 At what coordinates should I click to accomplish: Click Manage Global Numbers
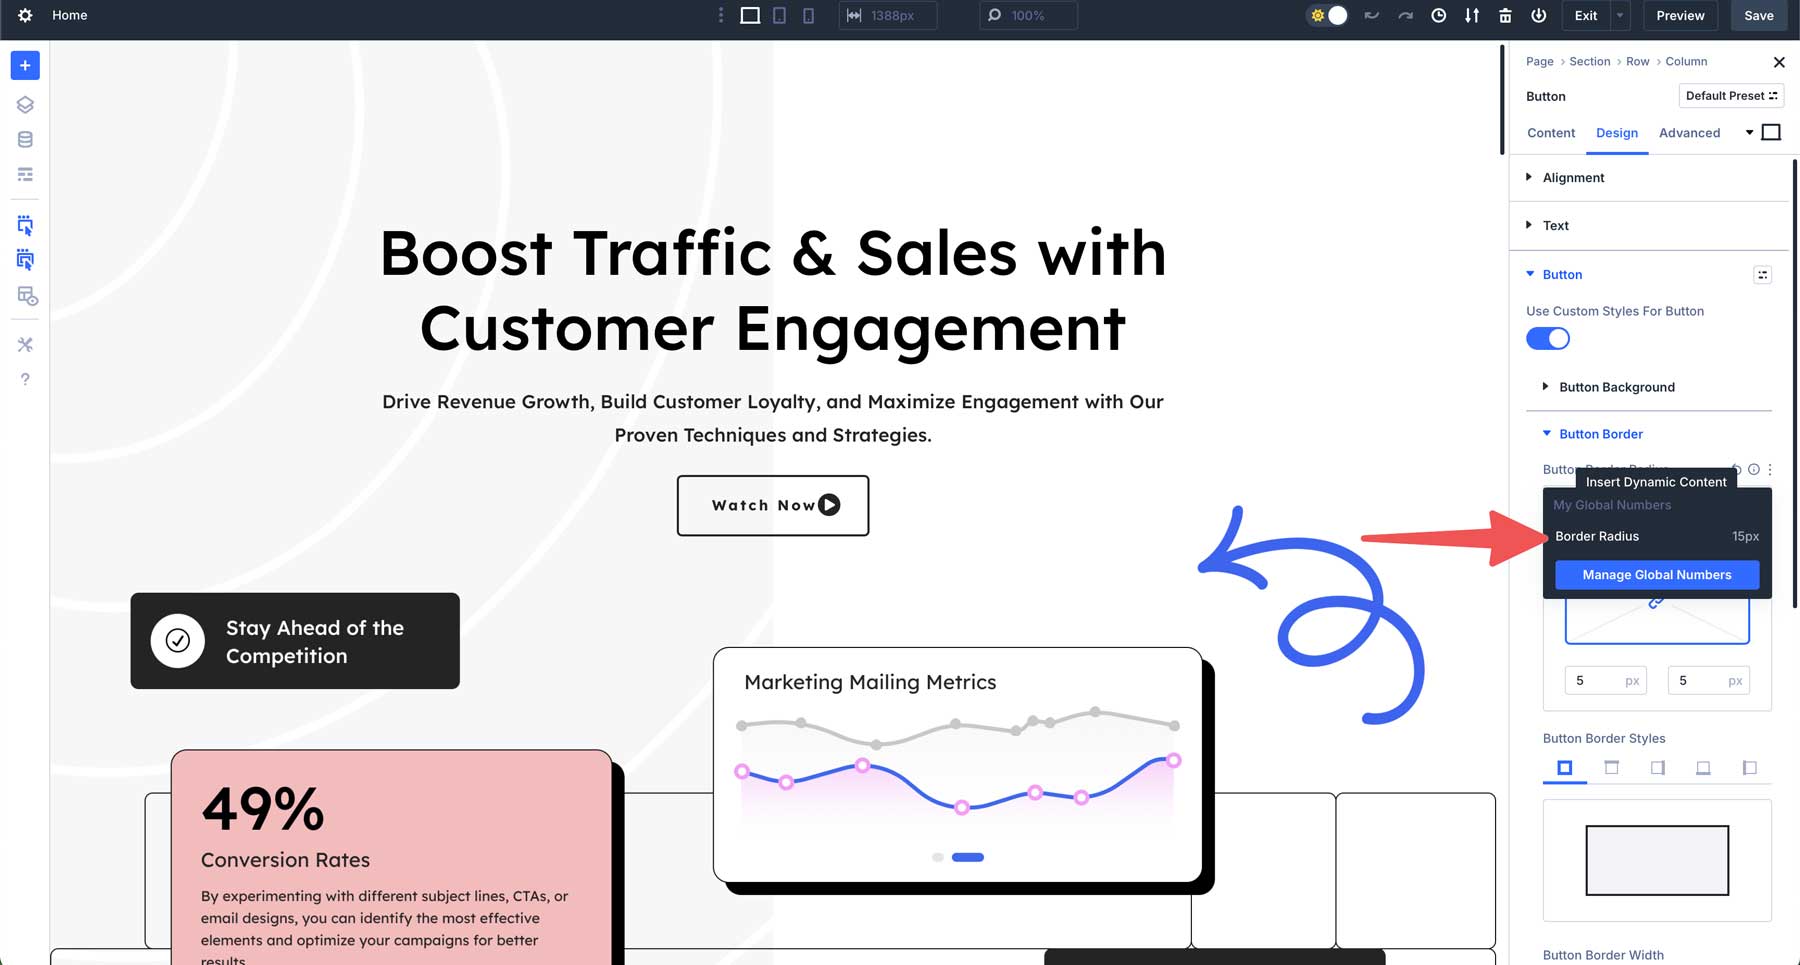coord(1657,574)
